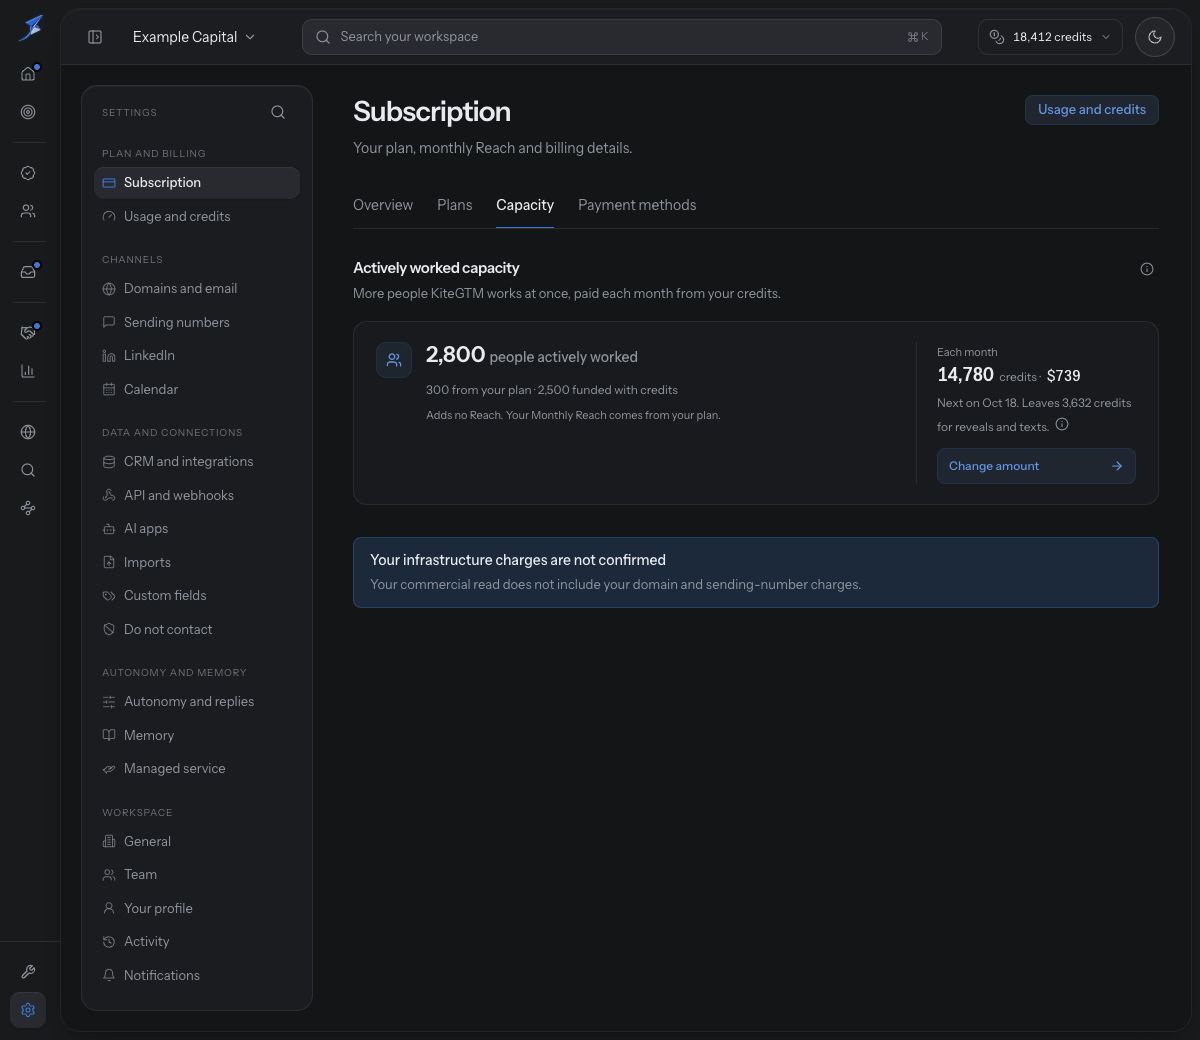1200x1040 pixels.
Task: Go to Autonomy and replies
Action: point(197,702)
